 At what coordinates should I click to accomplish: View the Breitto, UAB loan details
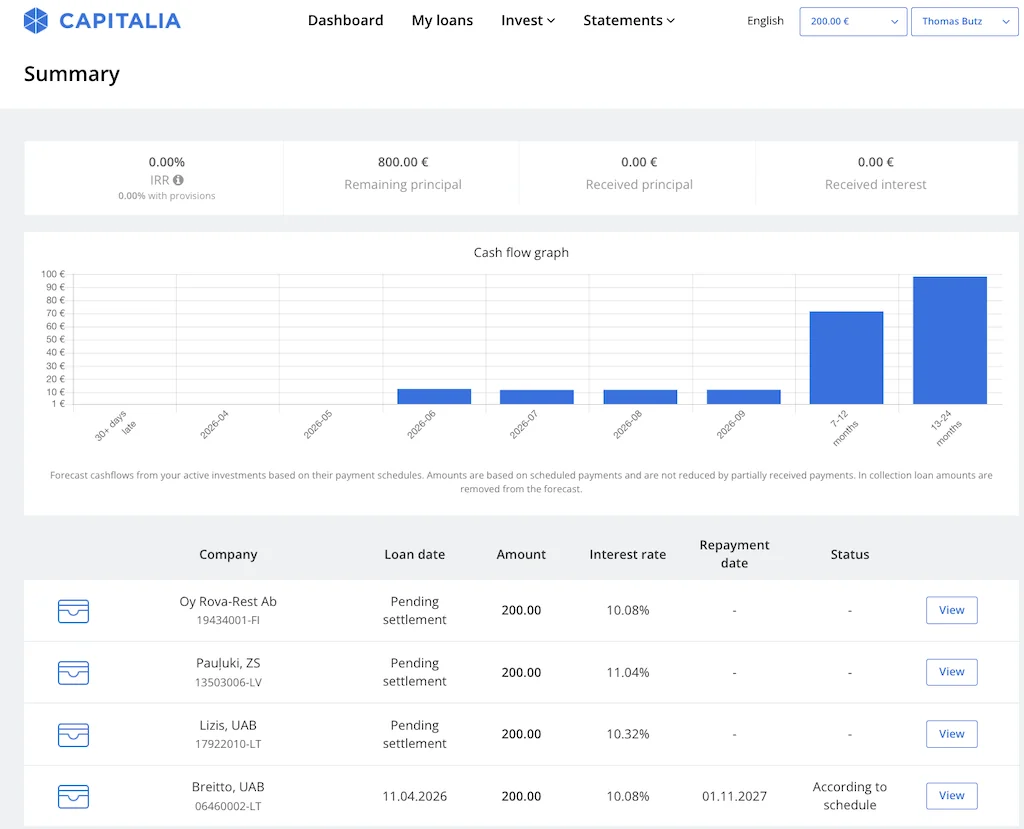951,796
